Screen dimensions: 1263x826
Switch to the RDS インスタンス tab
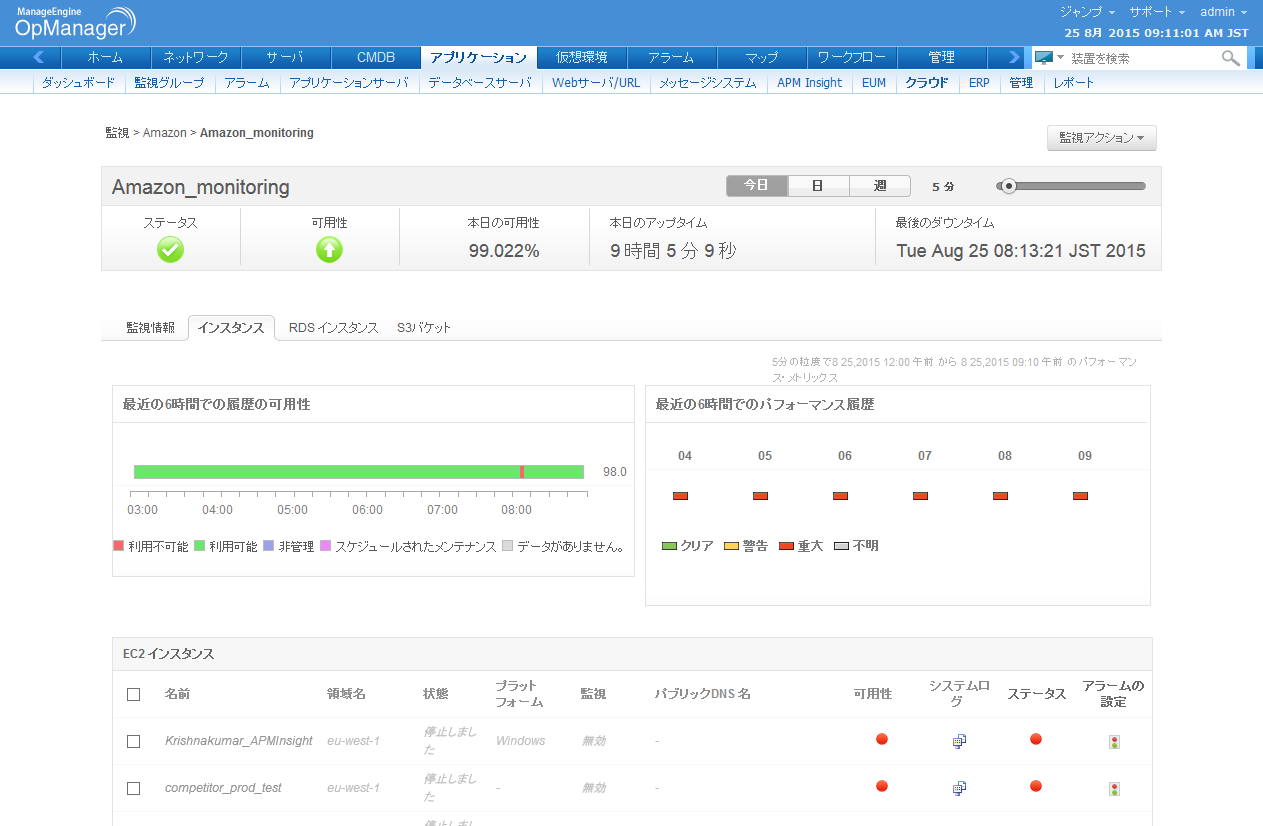(x=333, y=328)
